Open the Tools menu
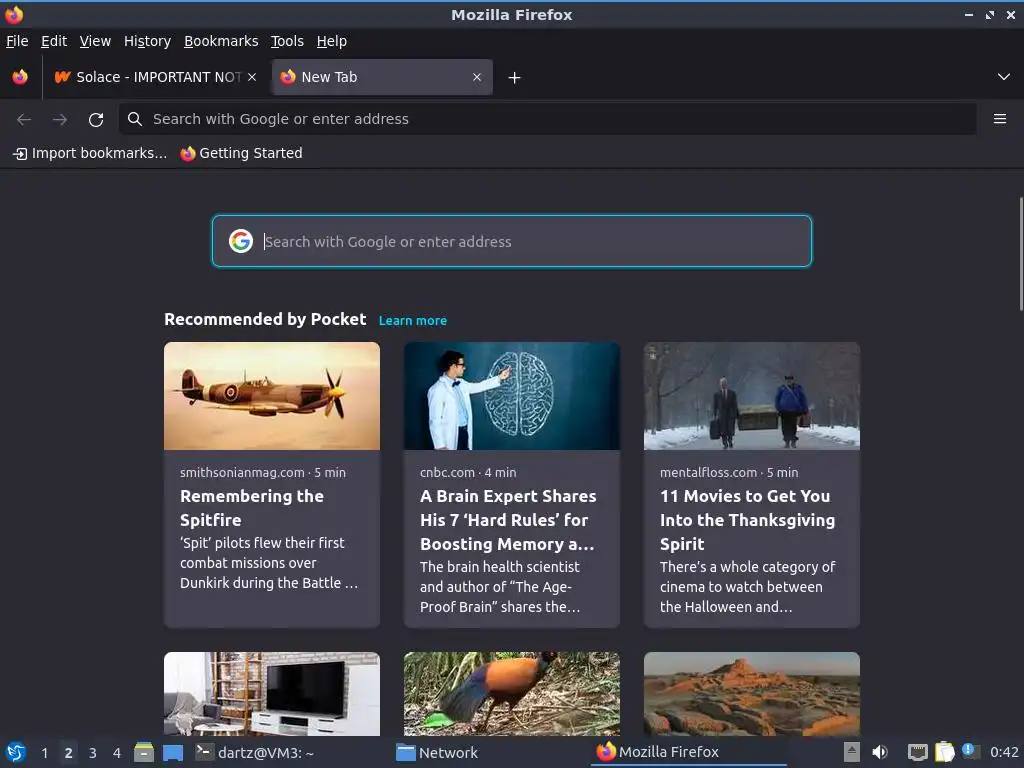 (x=287, y=41)
